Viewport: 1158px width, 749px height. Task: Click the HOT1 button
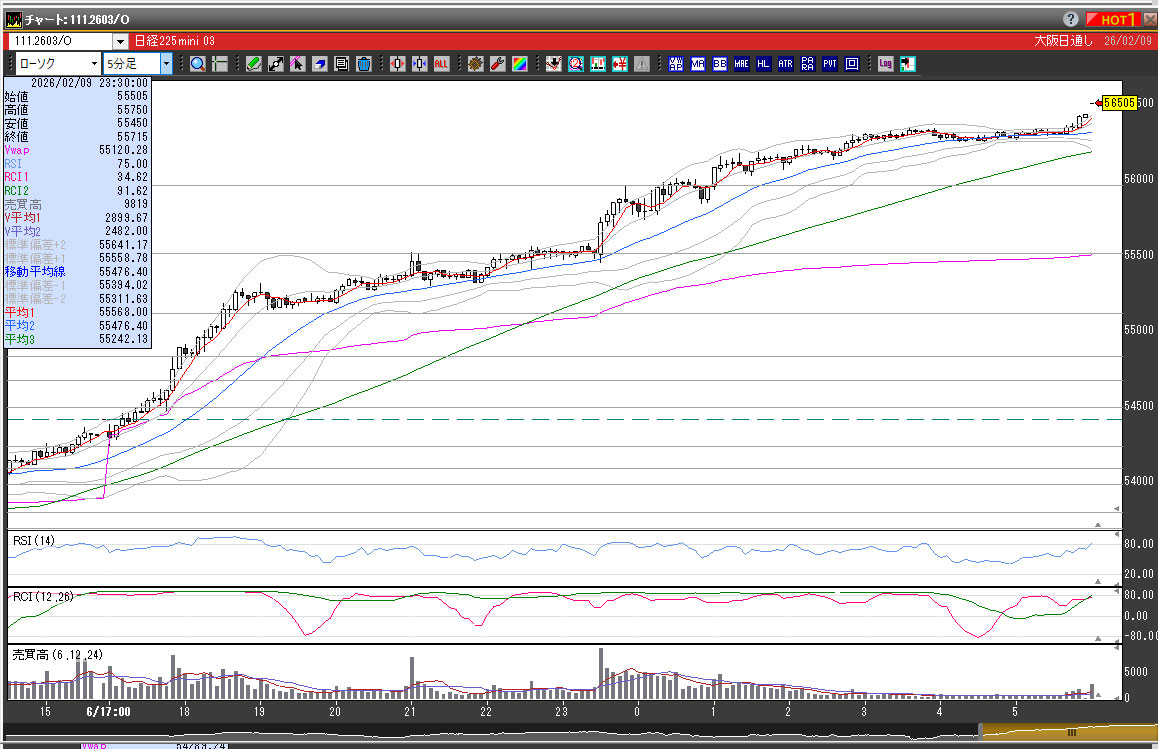pos(1113,19)
